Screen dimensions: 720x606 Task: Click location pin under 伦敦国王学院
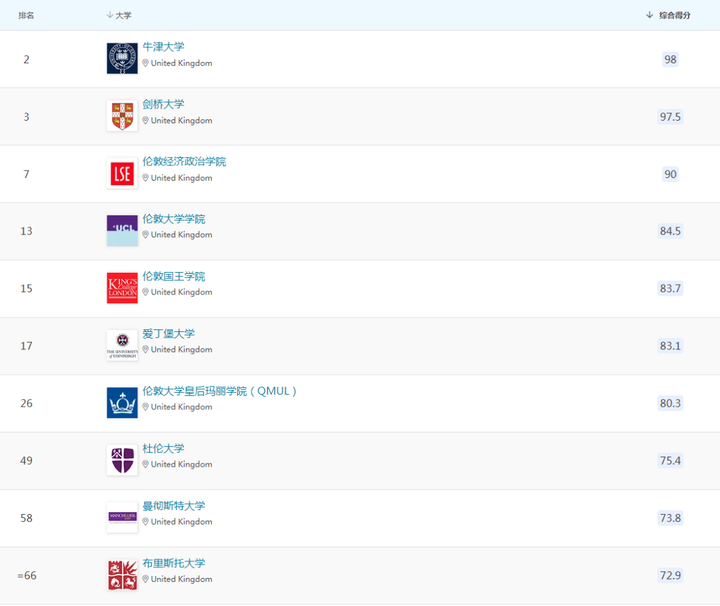click(145, 292)
